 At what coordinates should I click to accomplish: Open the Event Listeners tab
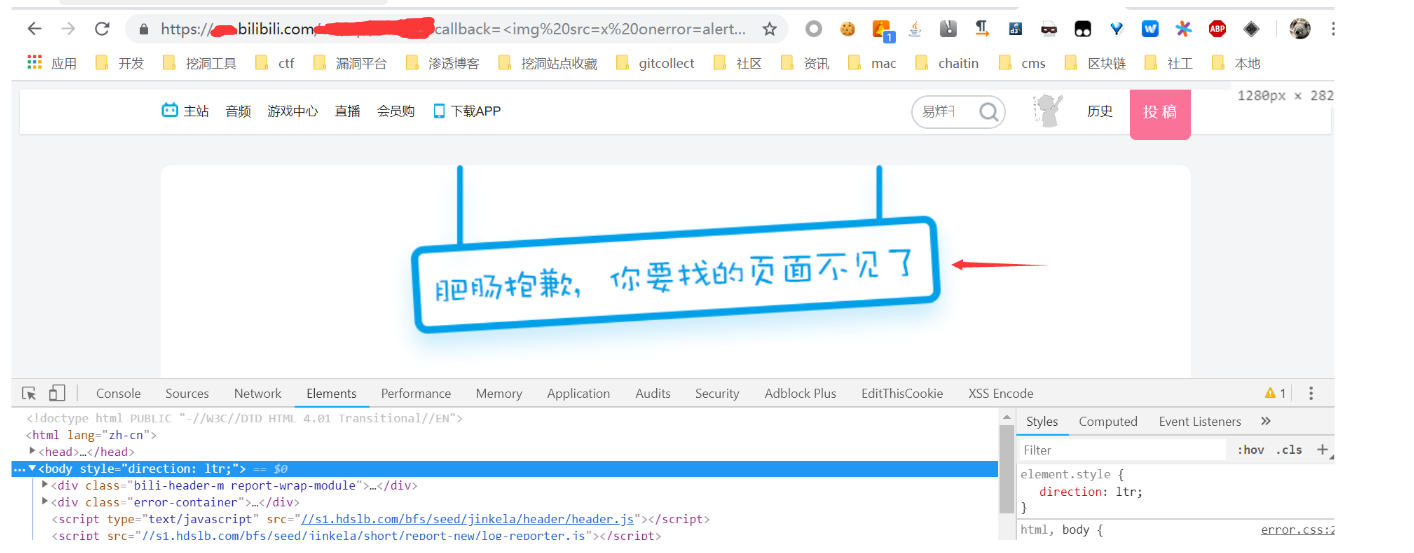point(1200,421)
